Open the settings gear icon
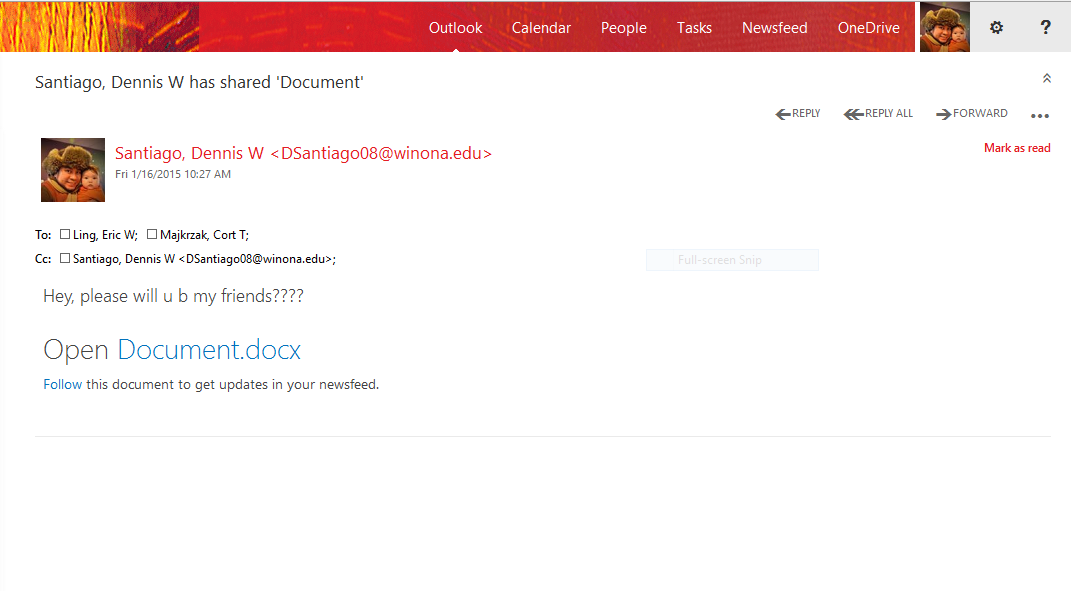The image size is (1071, 591). coord(996,27)
